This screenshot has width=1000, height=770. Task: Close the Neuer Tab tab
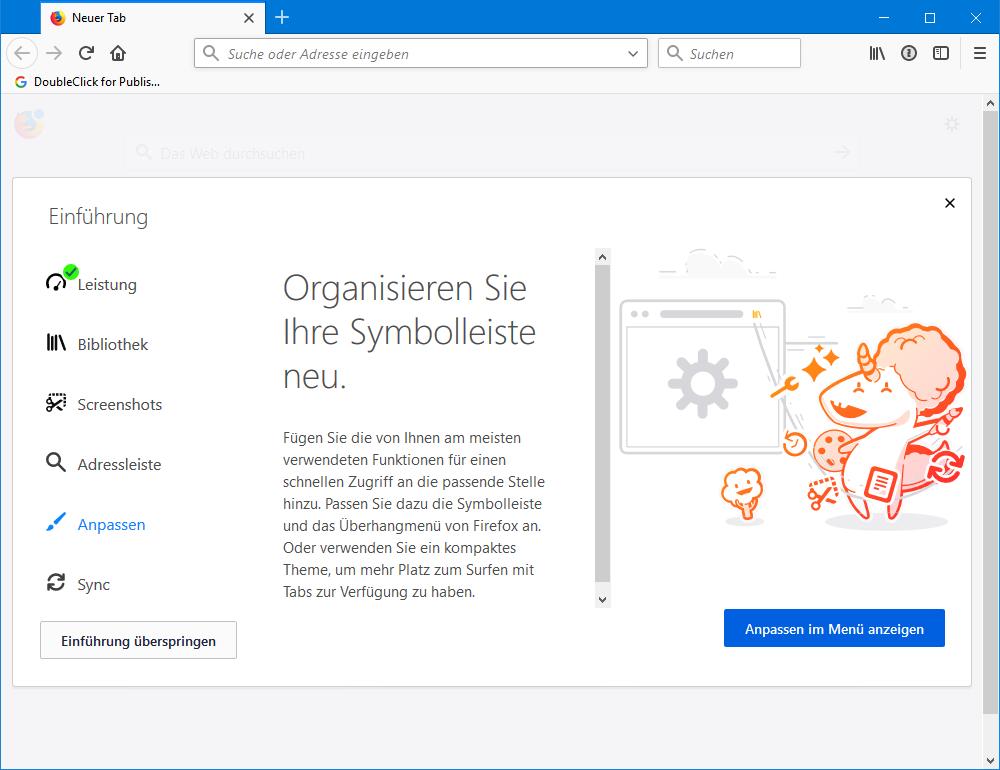click(x=249, y=18)
